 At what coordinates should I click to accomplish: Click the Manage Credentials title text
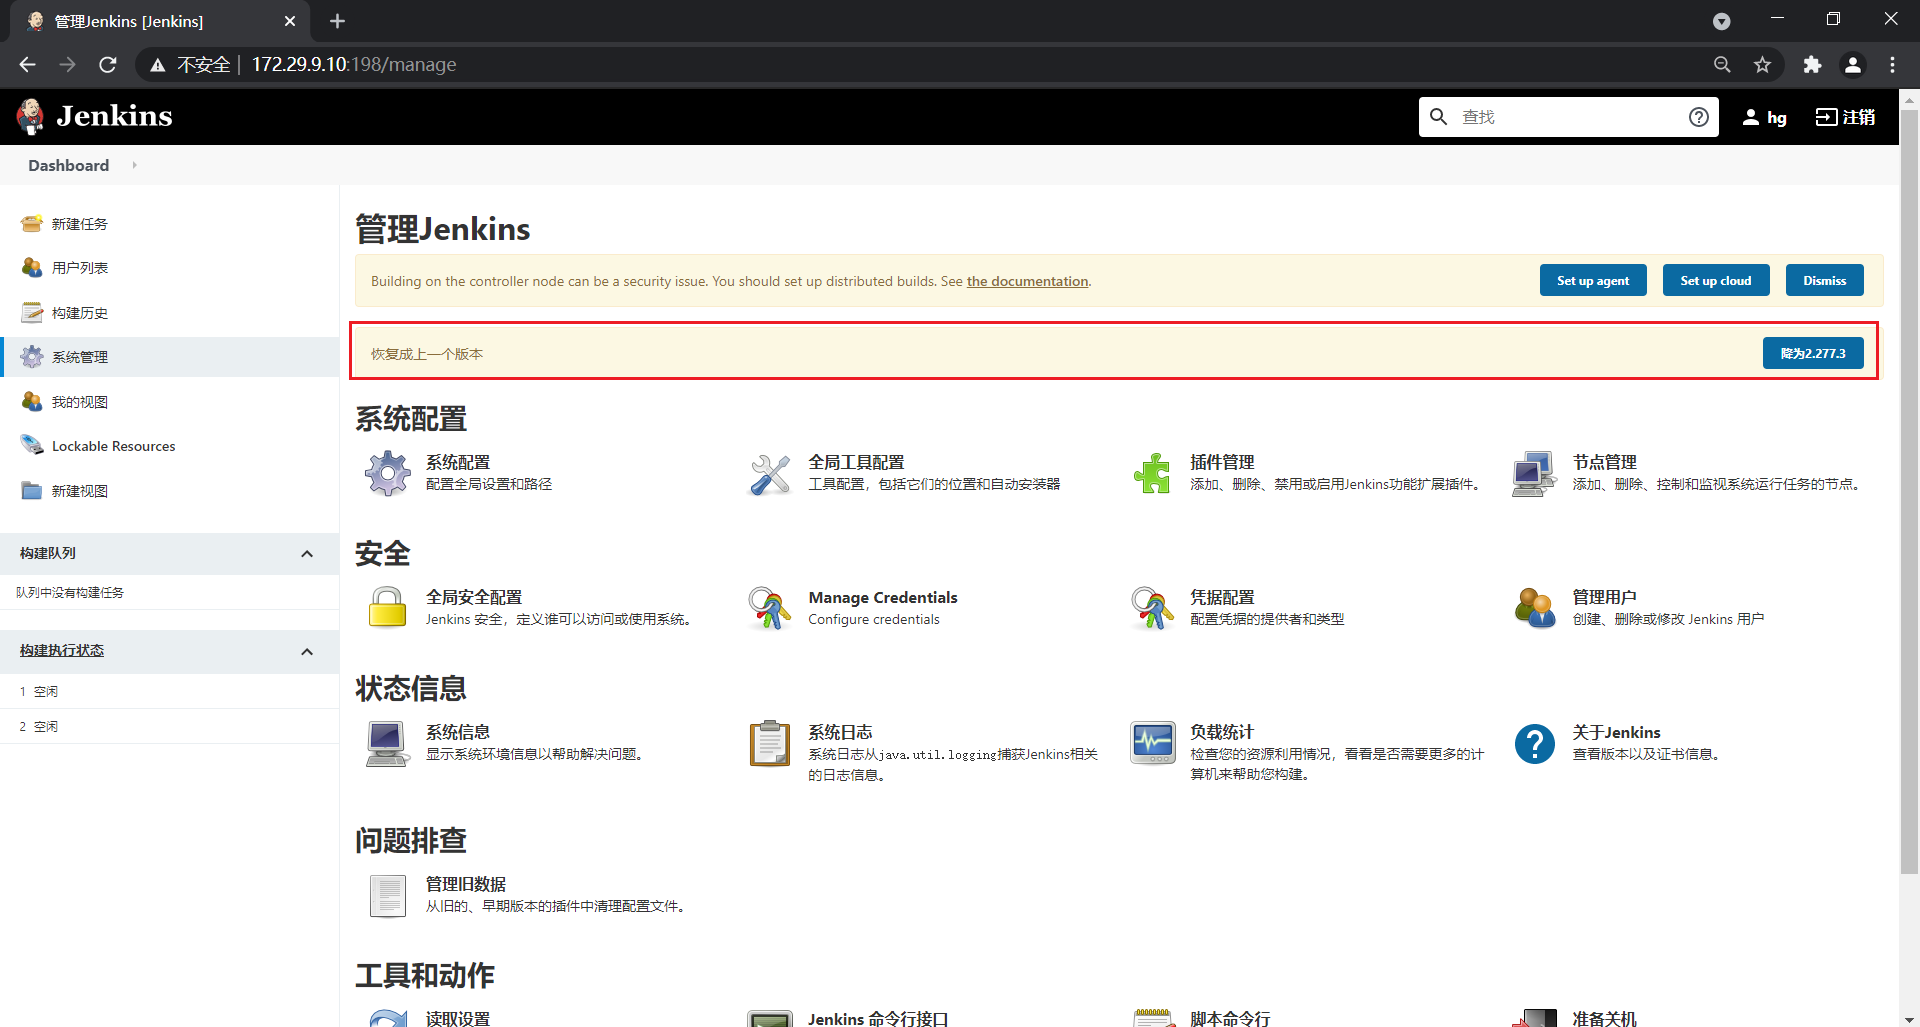coord(882,597)
